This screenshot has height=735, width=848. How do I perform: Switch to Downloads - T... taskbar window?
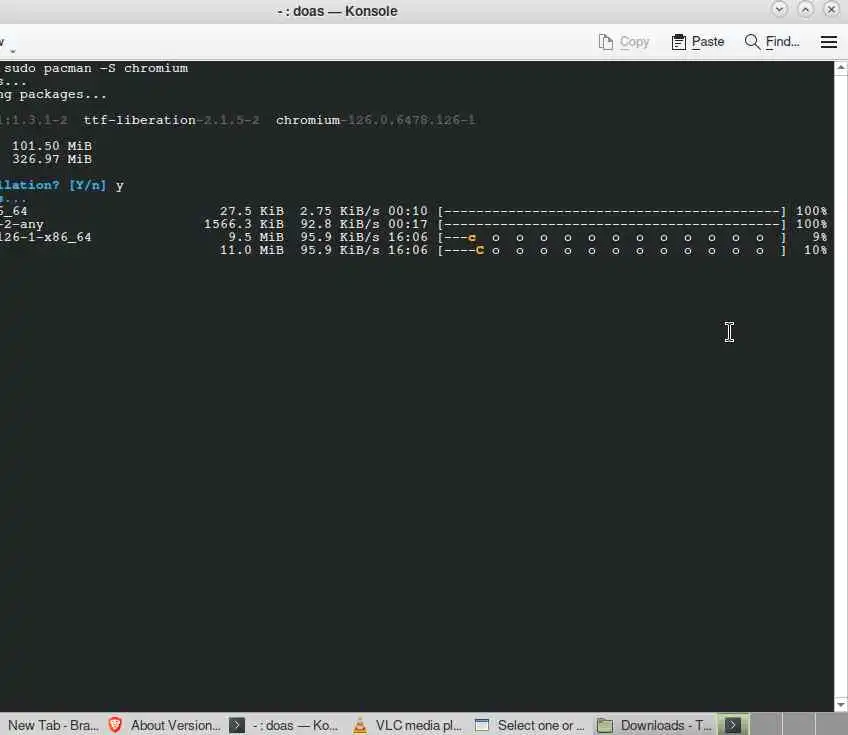[x=666, y=725]
